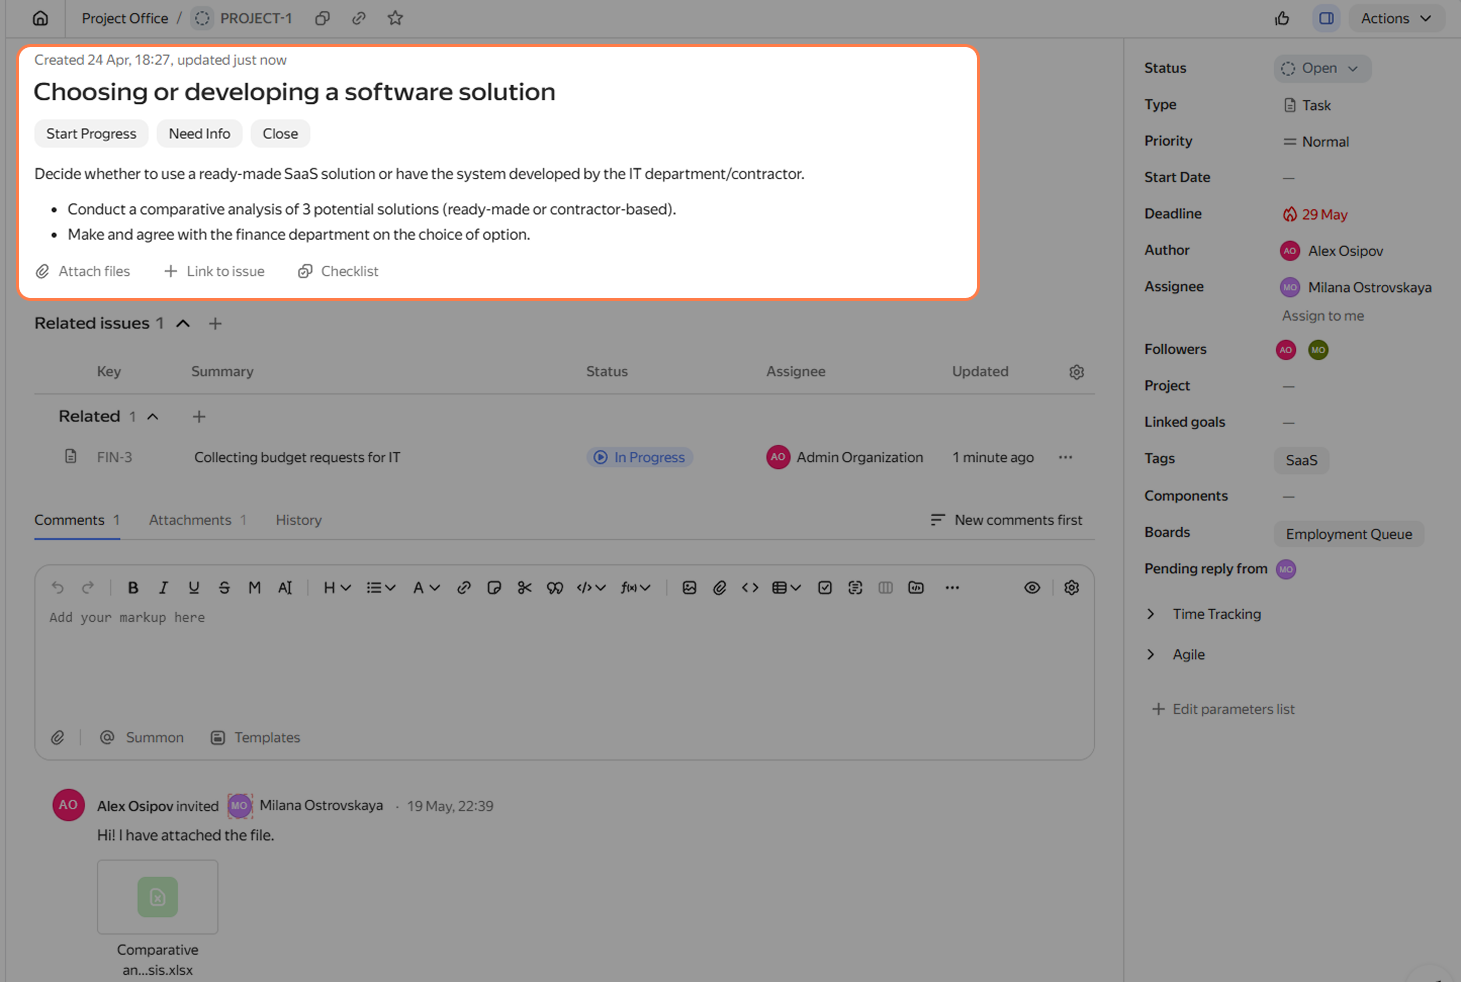Toggle the right side panel icon
This screenshot has height=982, width=1461.
(1326, 18)
